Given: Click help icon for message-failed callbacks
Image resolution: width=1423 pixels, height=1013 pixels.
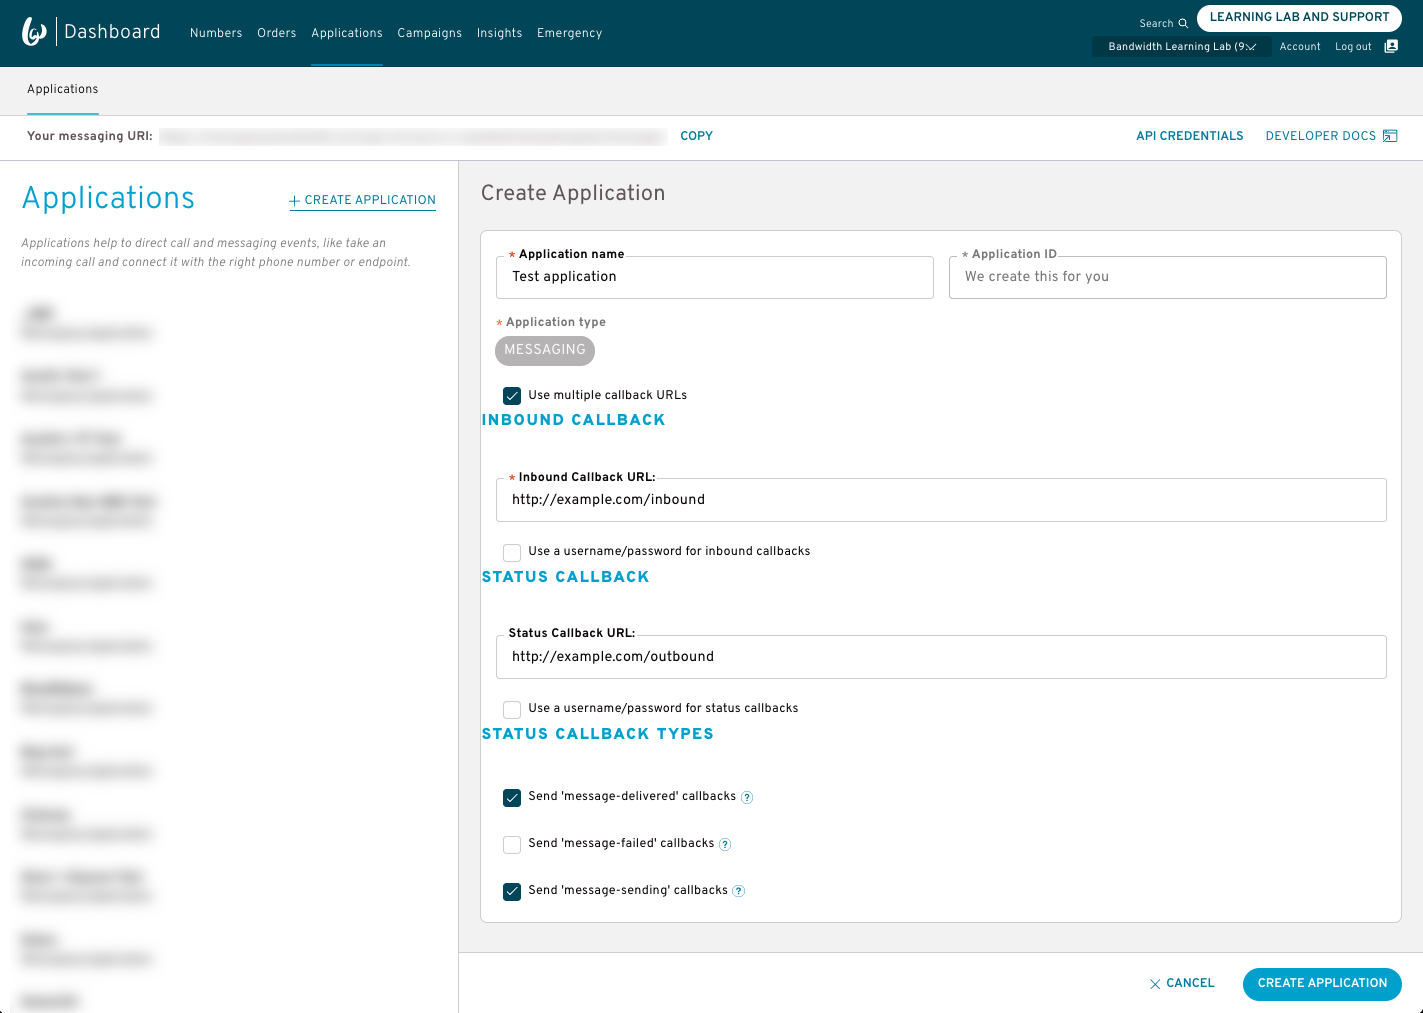Looking at the screenshot, I should coord(725,844).
